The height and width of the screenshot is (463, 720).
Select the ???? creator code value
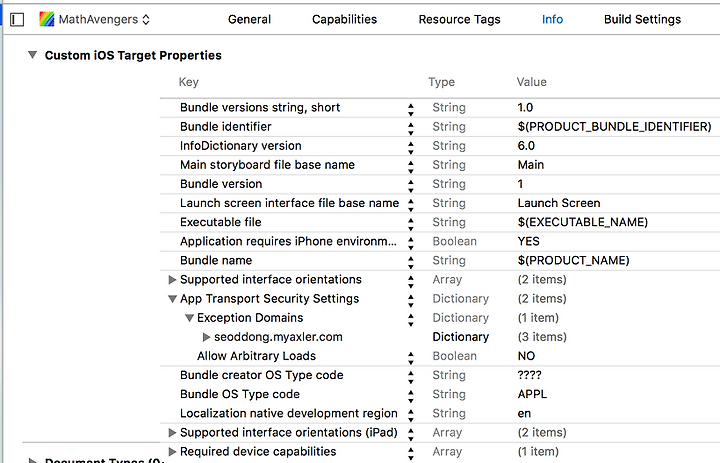pyautogui.click(x=529, y=375)
